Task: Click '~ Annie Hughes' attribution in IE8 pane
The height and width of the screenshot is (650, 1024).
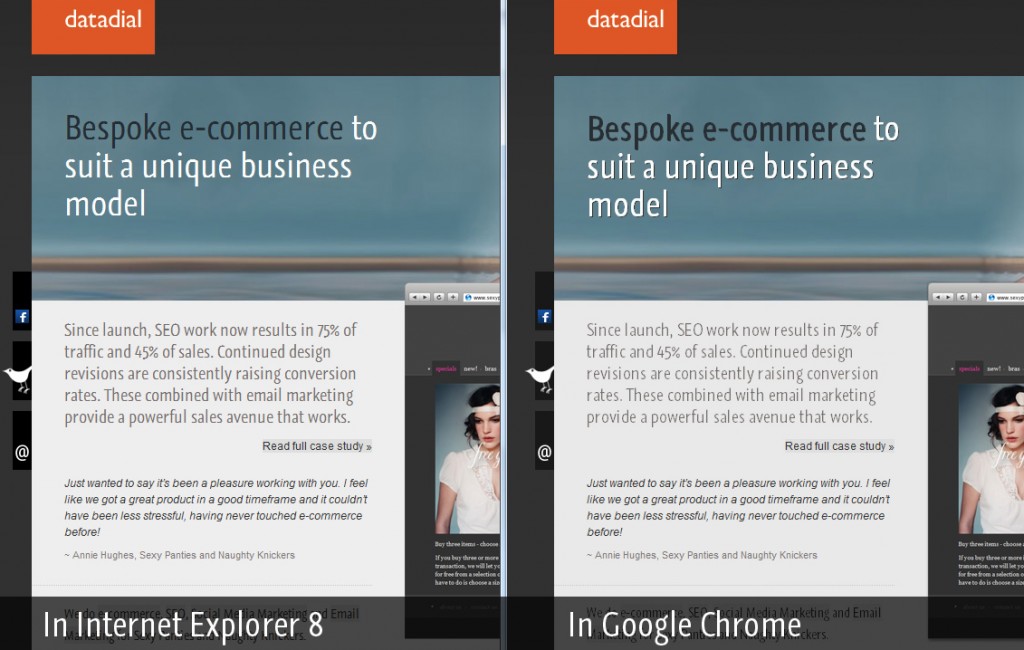Action: coord(180,555)
